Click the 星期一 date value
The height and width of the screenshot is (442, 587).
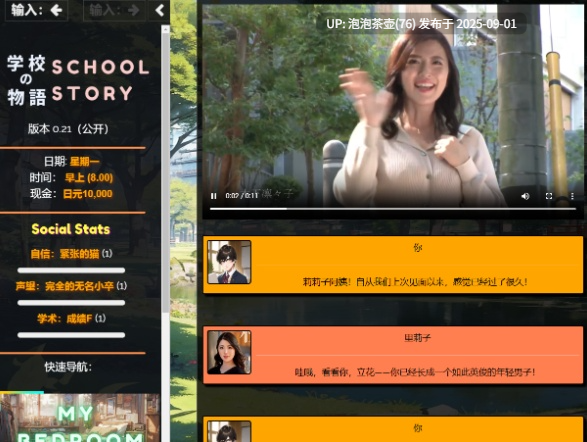(85, 162)
